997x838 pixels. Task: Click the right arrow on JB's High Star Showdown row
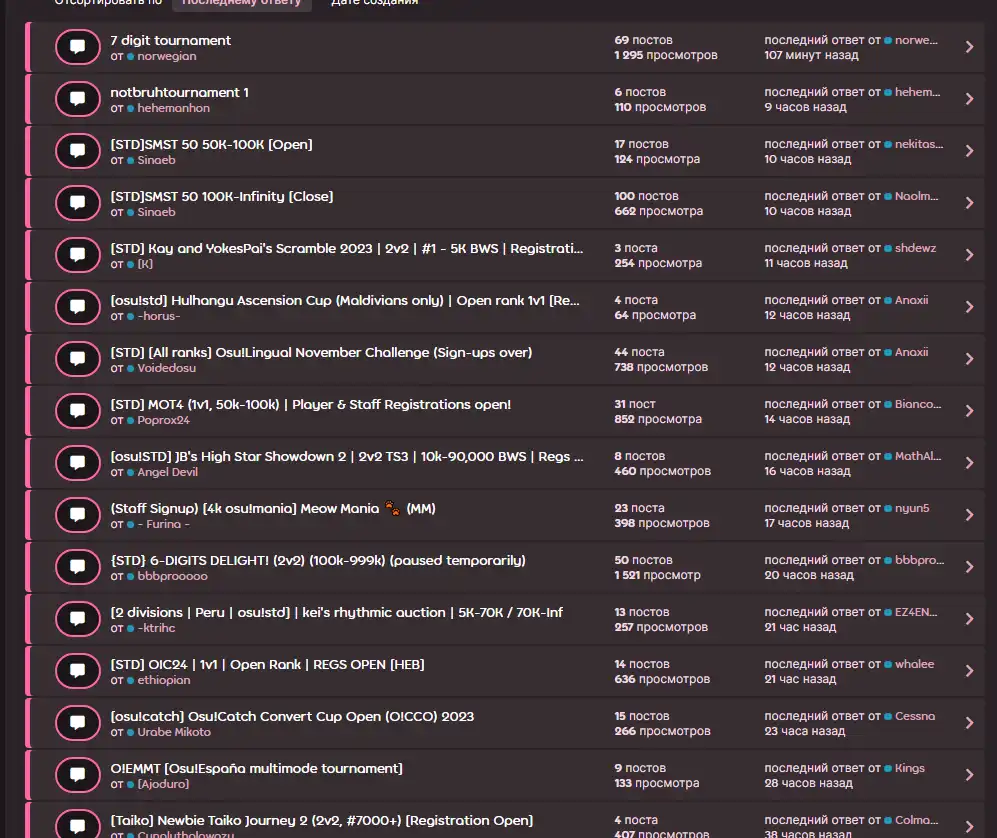[970, 464]
